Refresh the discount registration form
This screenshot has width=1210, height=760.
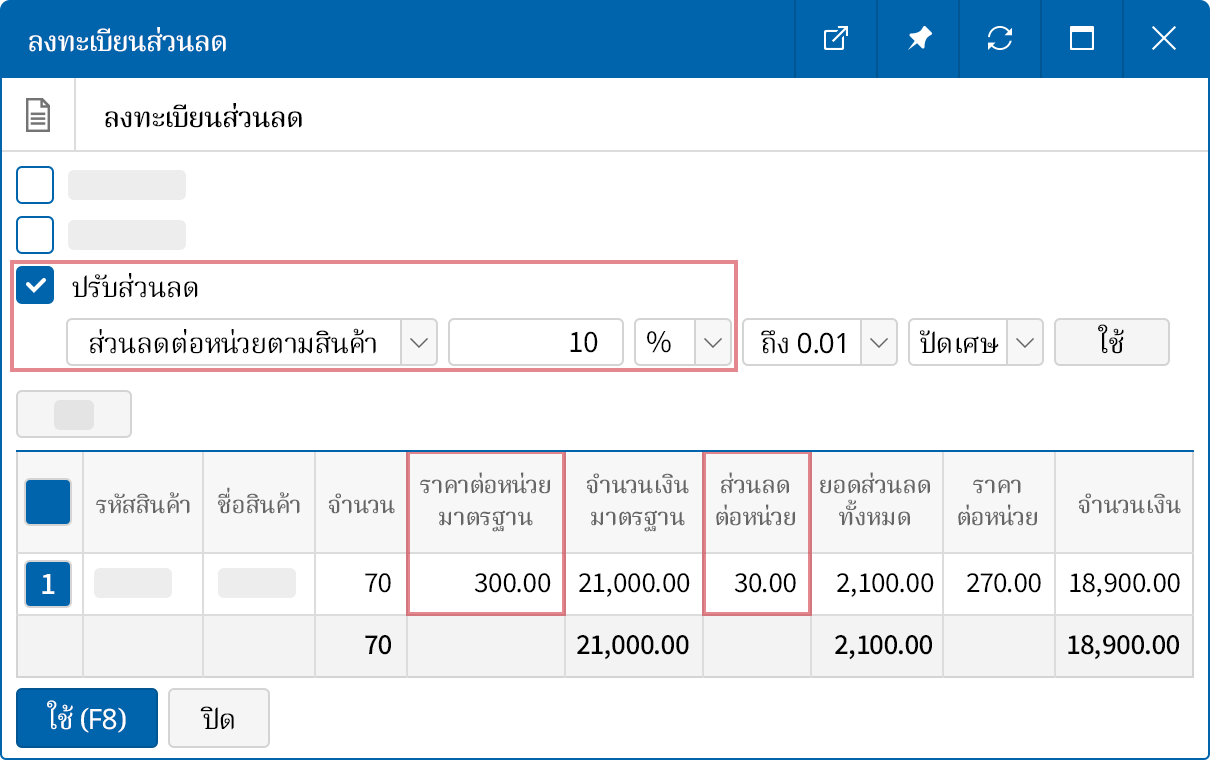click(1000, 39)
